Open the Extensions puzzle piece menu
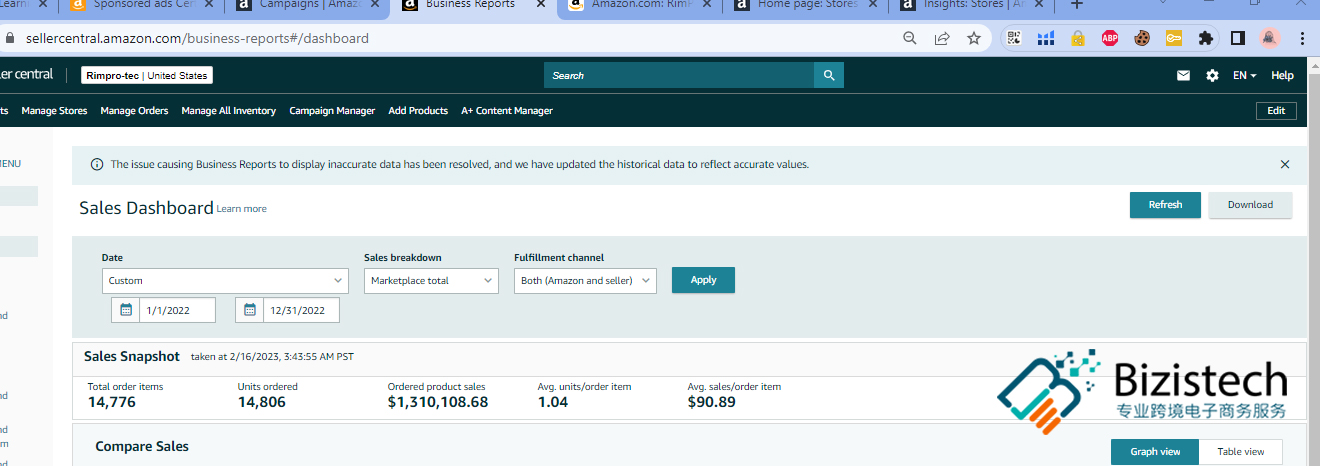The image size is (1320, 466). click(x=1205, y=39)
